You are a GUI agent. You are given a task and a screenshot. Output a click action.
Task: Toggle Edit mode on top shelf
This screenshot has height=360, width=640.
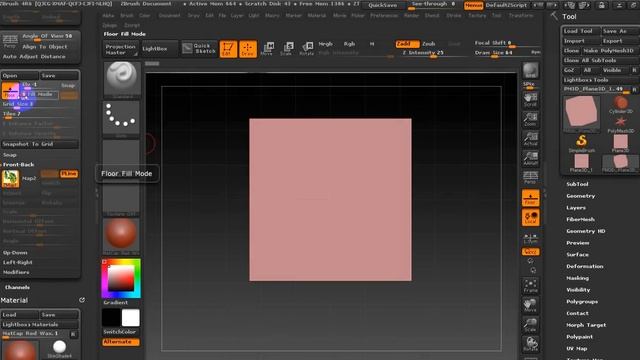tap(228, 49)
